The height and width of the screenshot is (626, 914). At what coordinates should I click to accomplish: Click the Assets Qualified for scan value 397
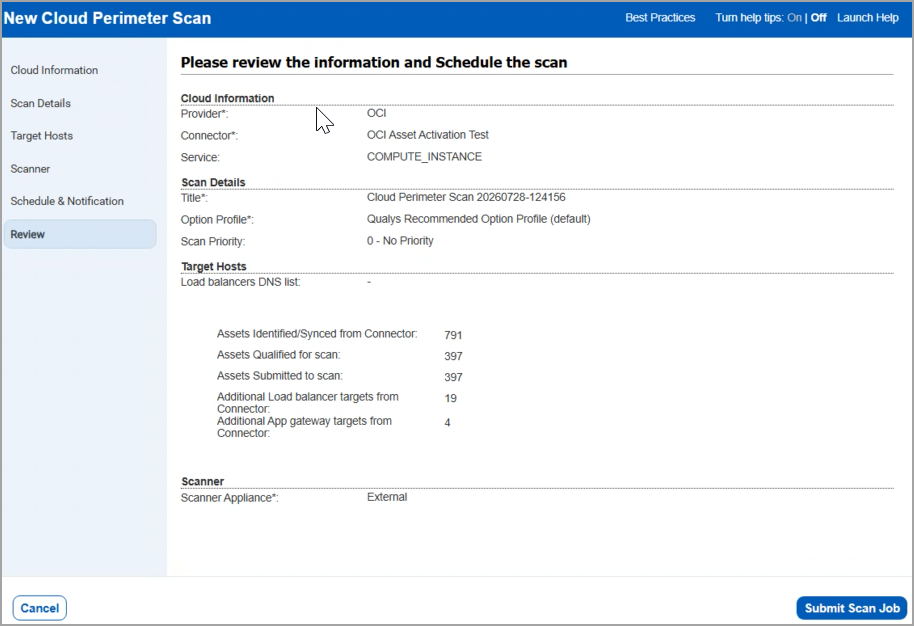[453, 356]
